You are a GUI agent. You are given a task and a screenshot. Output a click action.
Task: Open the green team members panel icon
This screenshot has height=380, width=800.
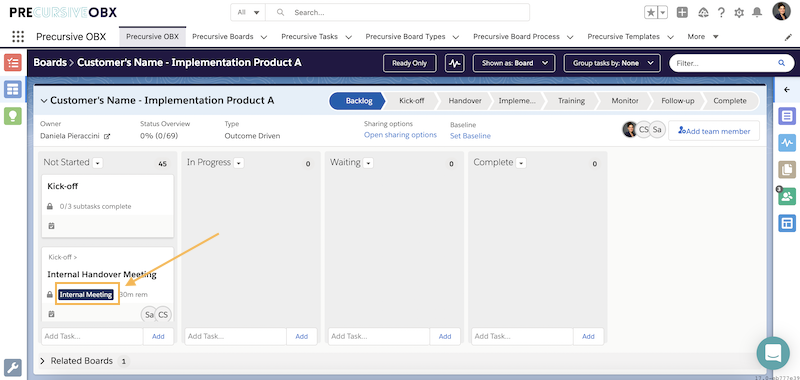787,196
